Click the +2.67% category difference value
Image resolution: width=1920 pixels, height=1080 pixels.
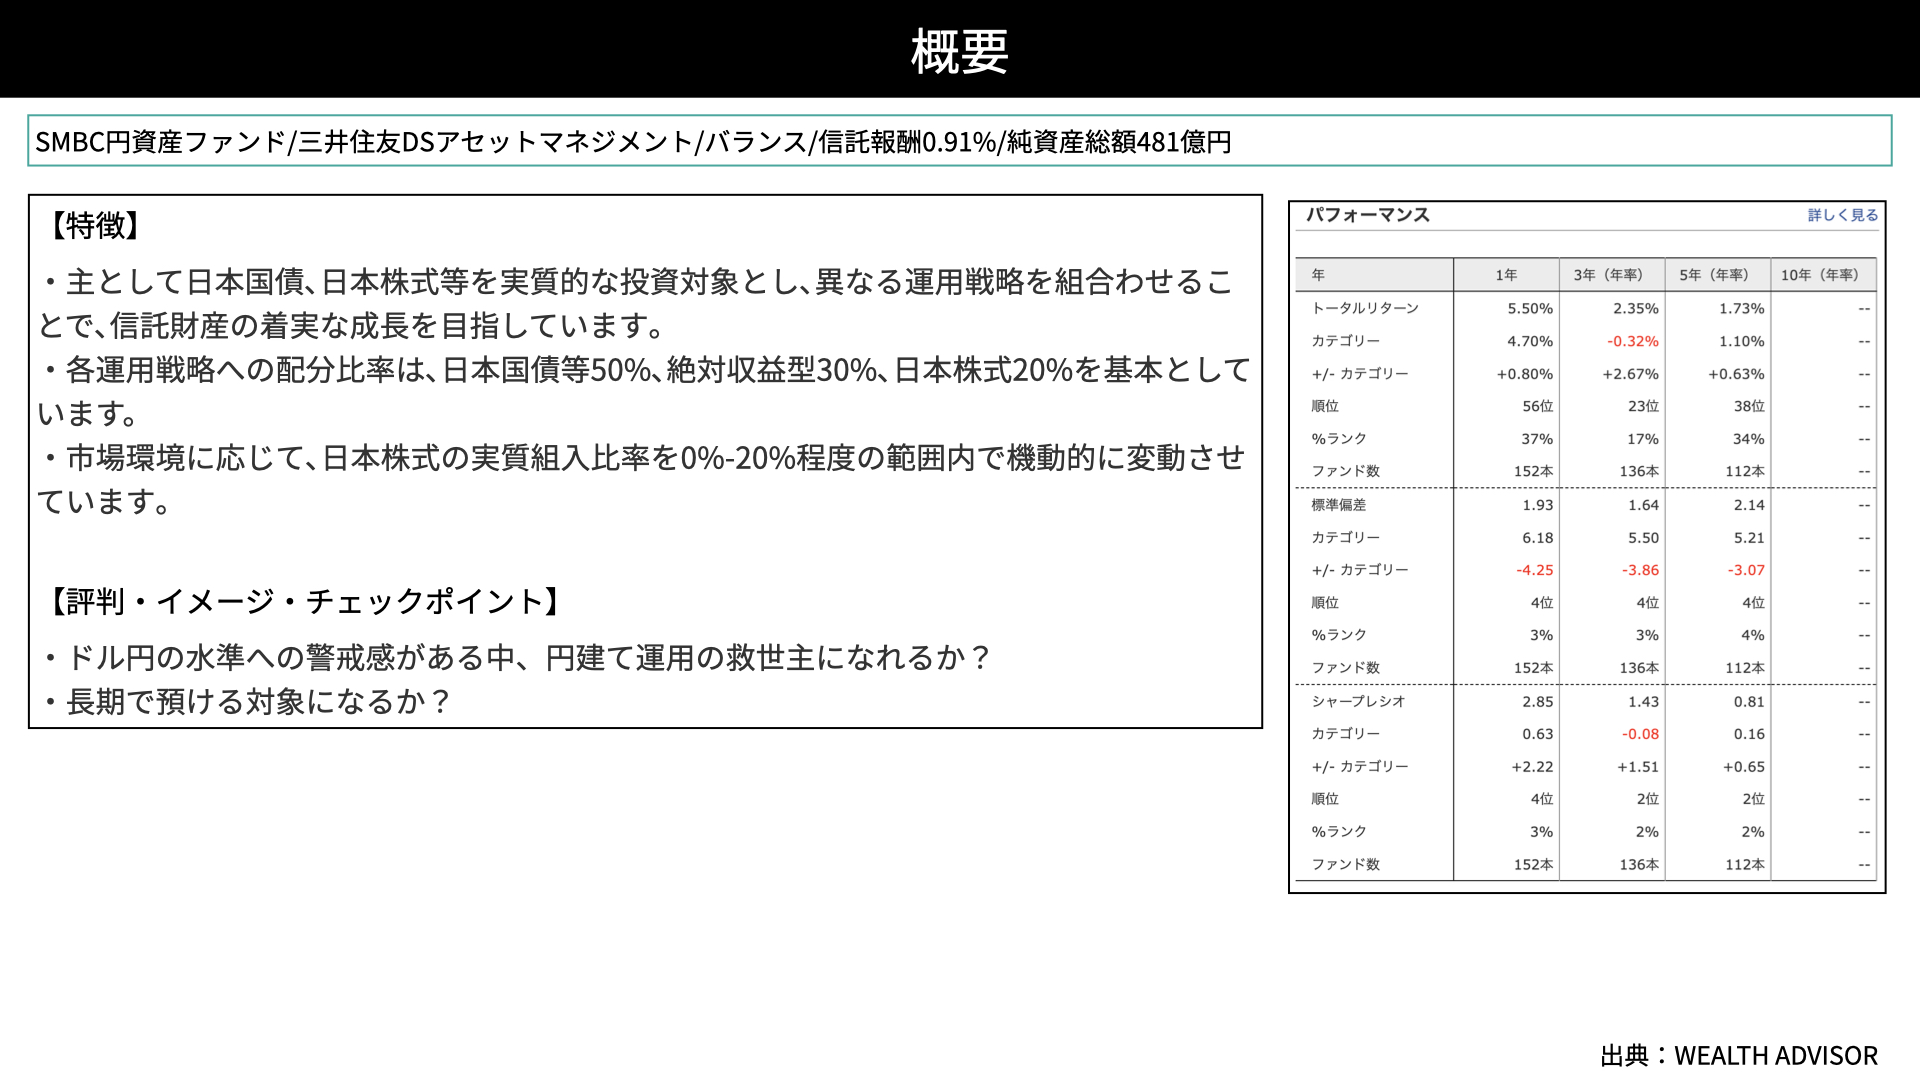pyautogui.click(x=1631, y=374)
